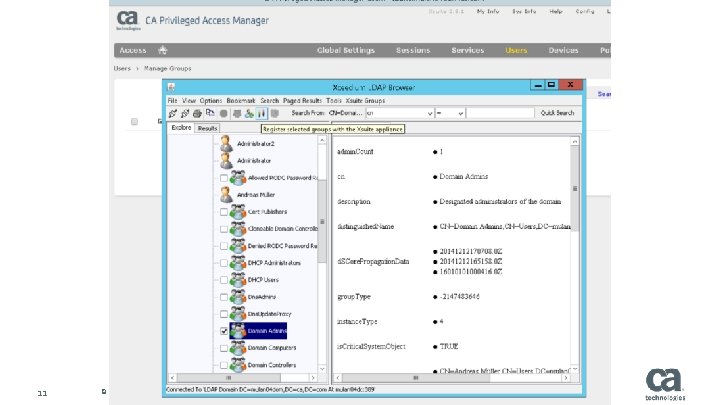Screen dimensions: 720x405
Task: Check the Allowed RODC Password group checkbox
Action: coord(224,178)
